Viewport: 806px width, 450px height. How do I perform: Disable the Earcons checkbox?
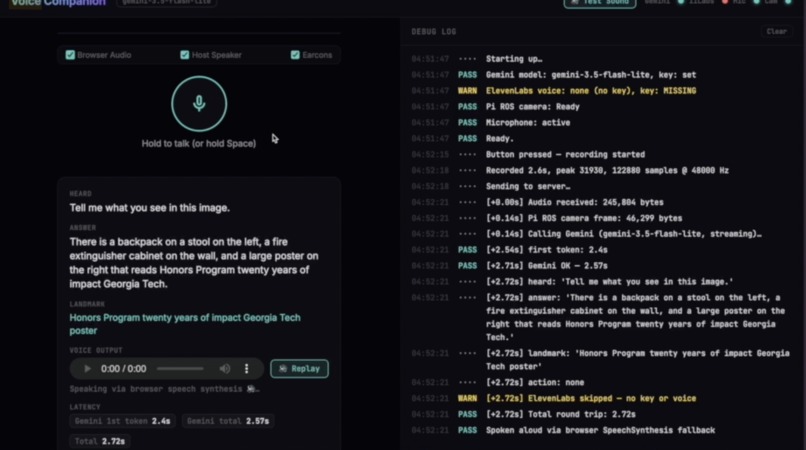pos(295,55)
